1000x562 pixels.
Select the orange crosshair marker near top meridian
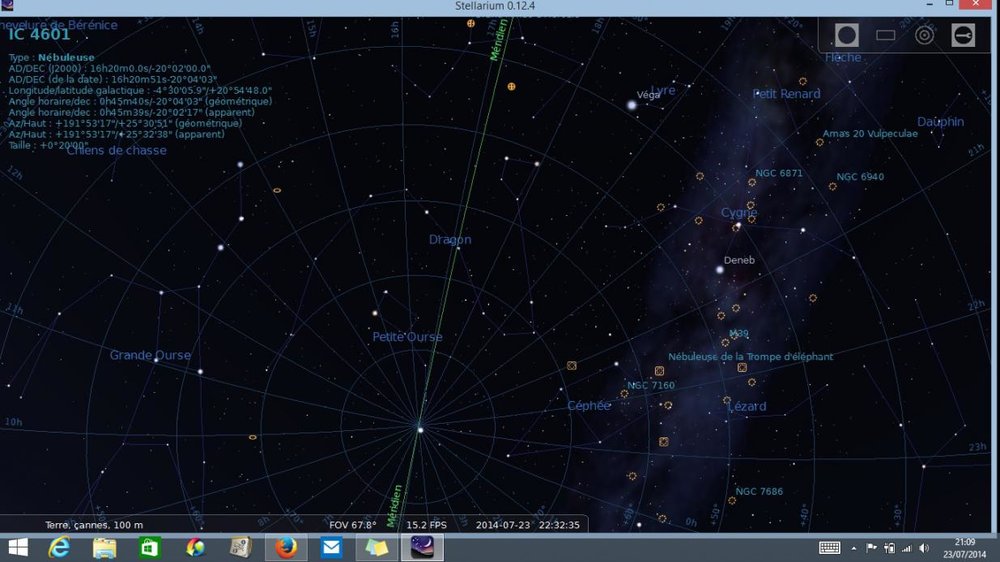tap(471, 23)
